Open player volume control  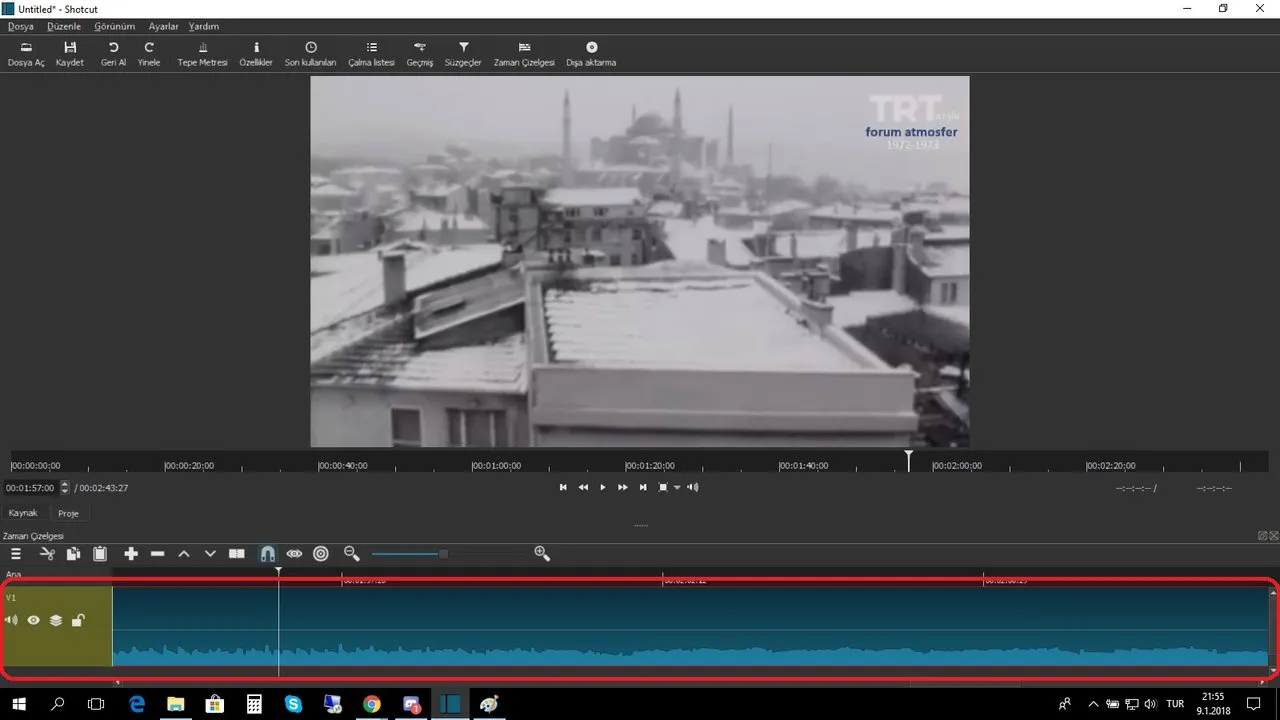[x=693, y=487]
